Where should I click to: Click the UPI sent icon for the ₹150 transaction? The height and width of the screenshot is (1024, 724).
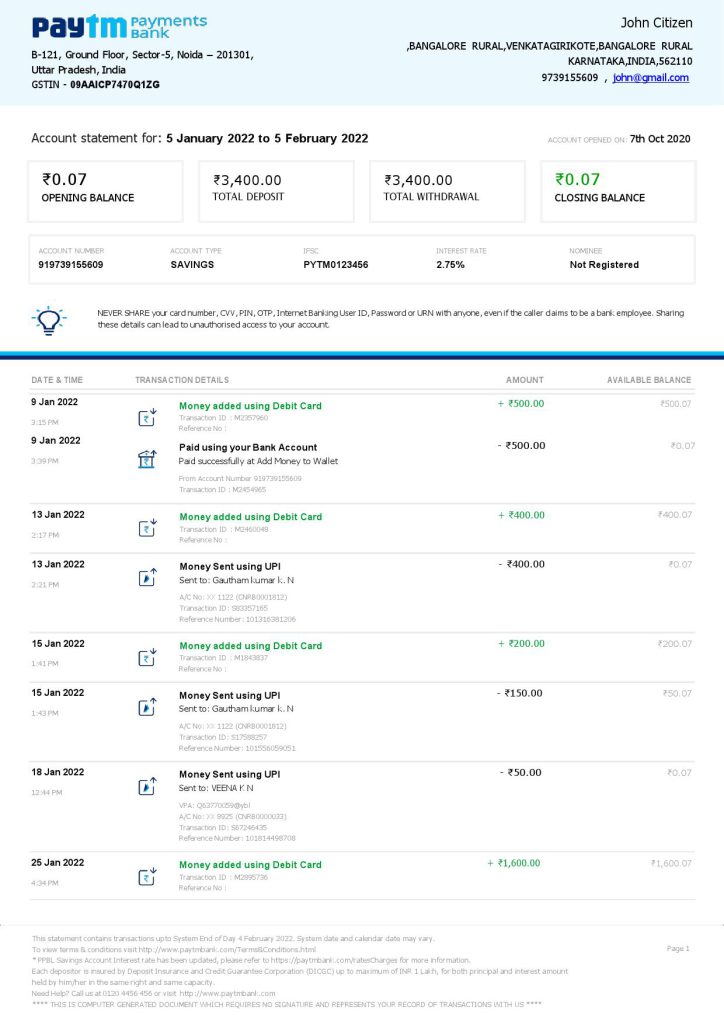click(x=147, y=707)
